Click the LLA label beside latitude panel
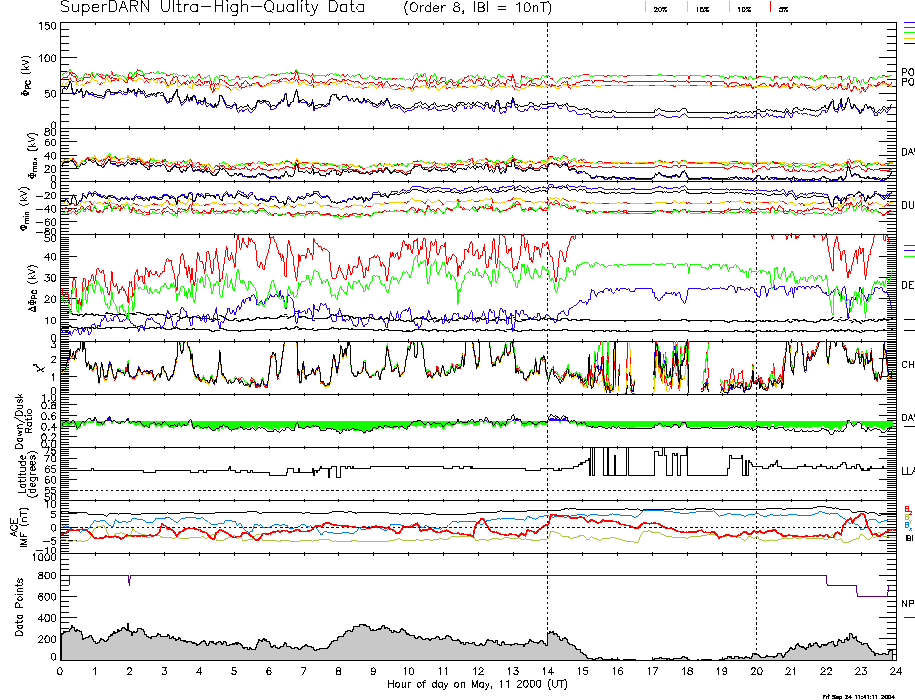 pyautogui.click(x=908, y=470)
